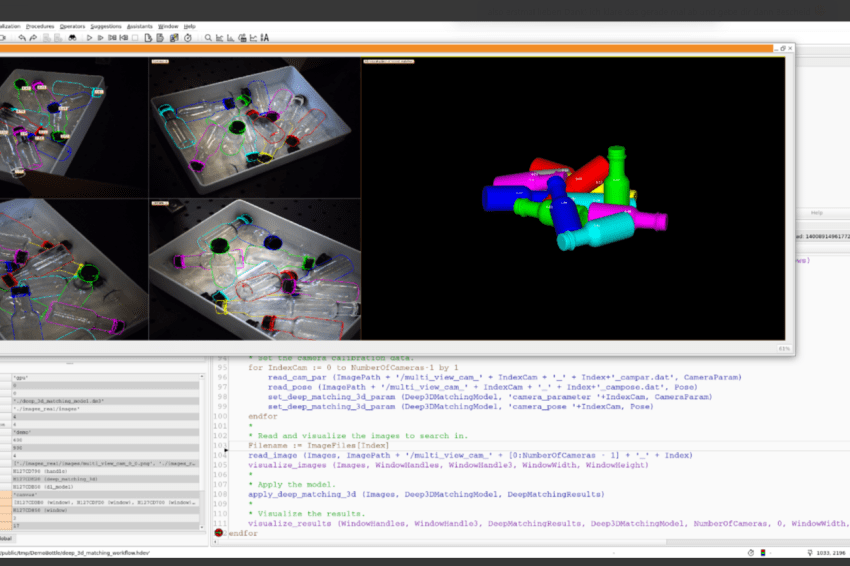Click the read_cam_par code line
This screenshot has height=566, width=850.
[505, 377]
